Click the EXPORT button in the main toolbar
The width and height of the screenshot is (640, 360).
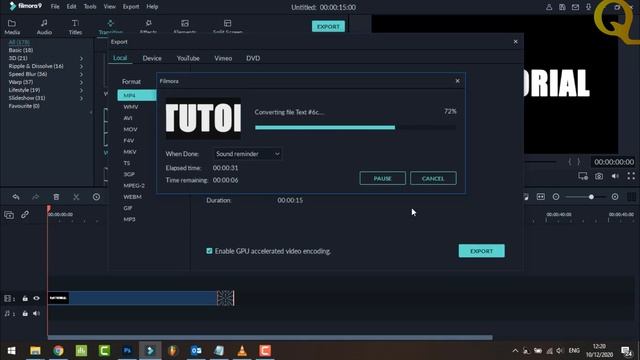click(x=328, y=27)
